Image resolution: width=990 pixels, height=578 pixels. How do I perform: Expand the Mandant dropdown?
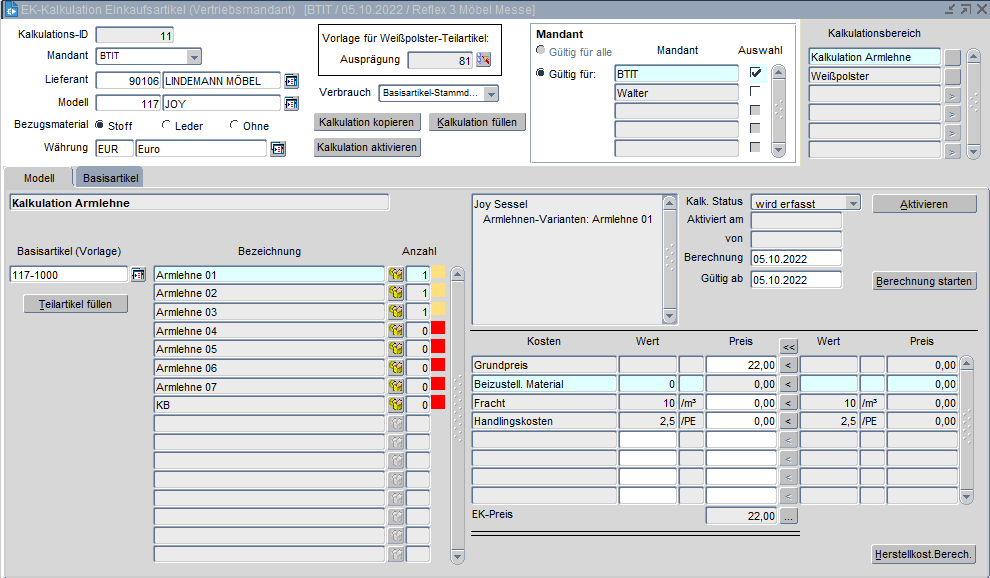click(x=194, y=57)
